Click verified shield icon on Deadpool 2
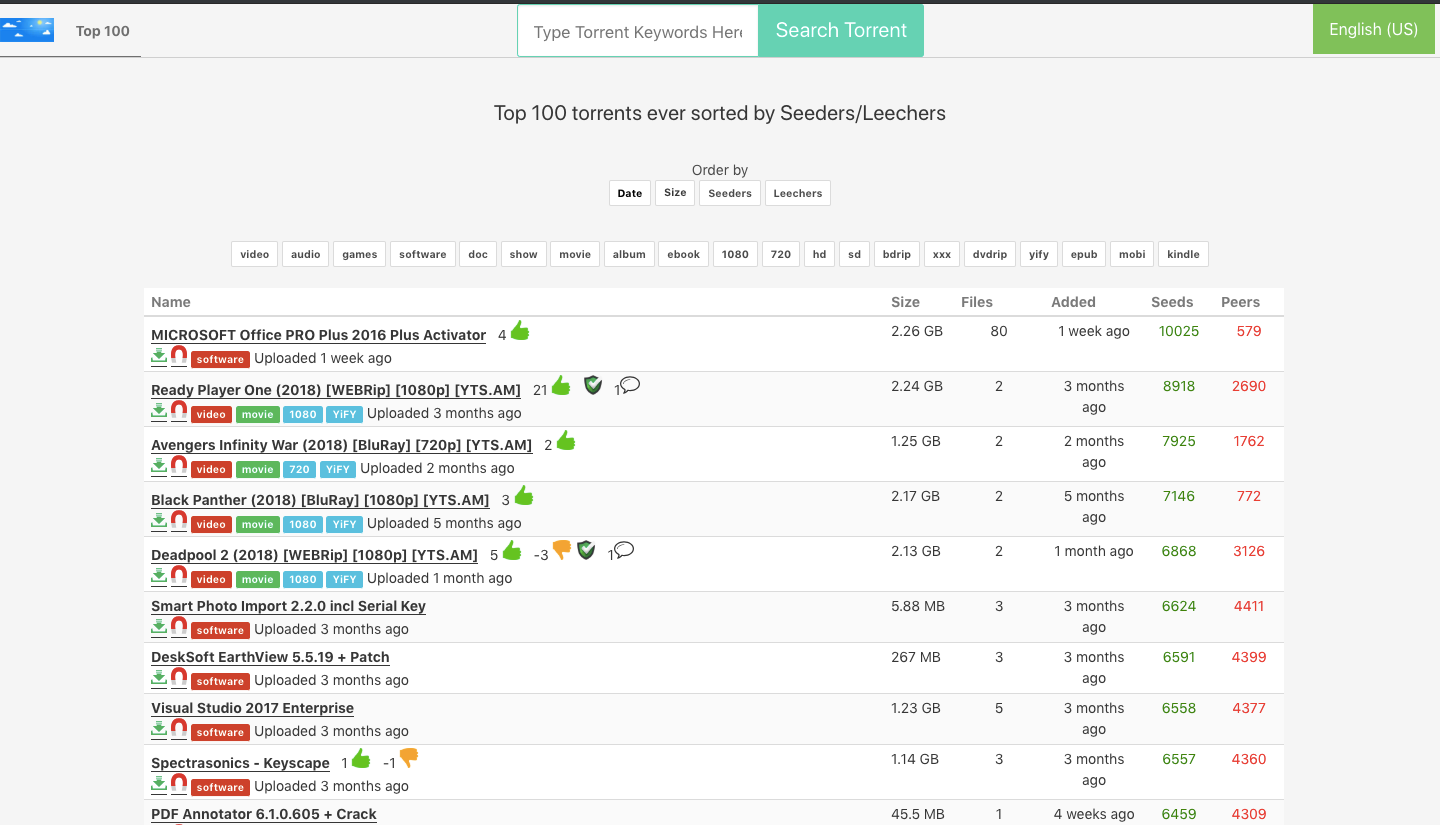The width and height of the screenshot is (1440, 825). coord(586,550)
